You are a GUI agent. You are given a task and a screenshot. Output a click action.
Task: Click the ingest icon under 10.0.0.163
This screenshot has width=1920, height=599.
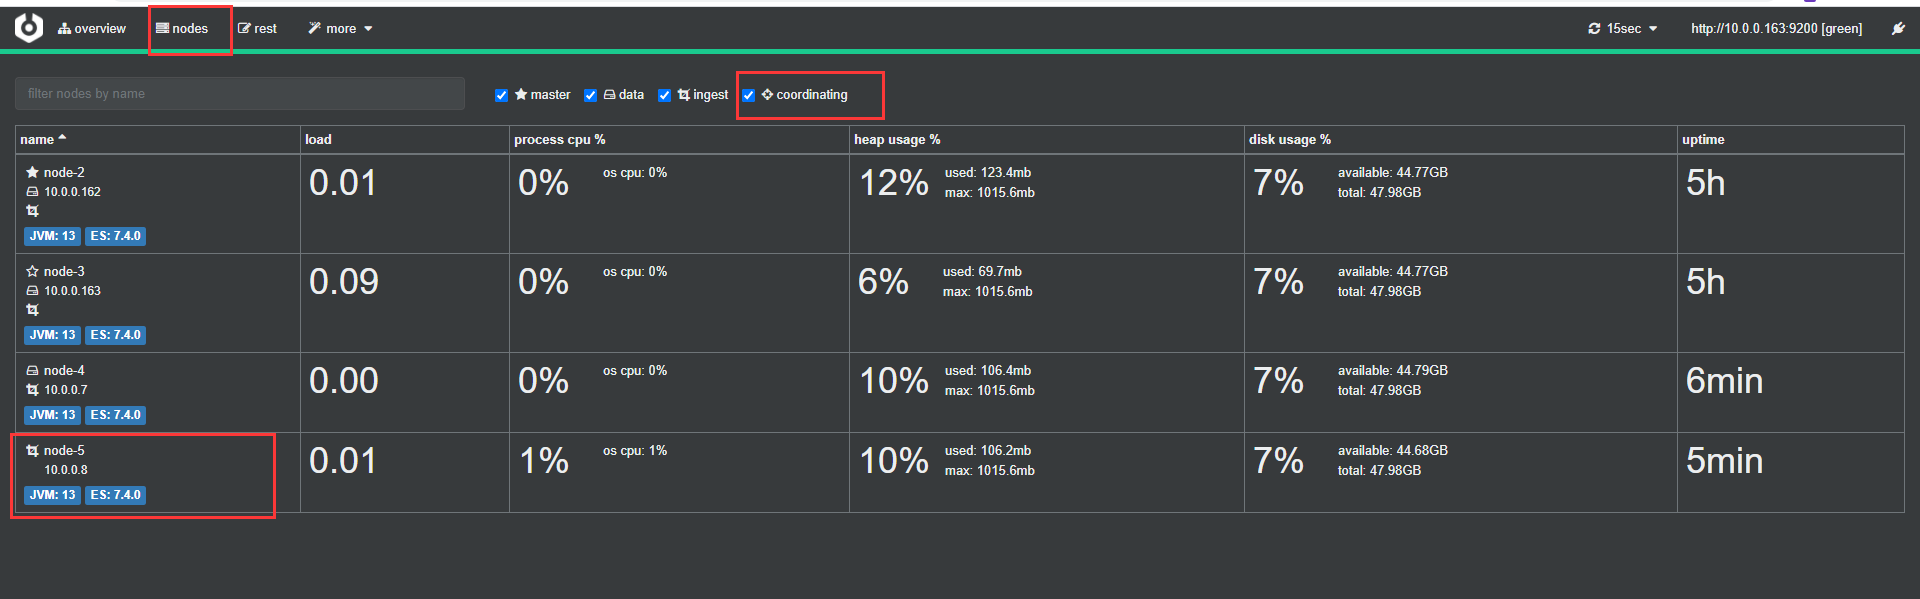tap(32, 310)
